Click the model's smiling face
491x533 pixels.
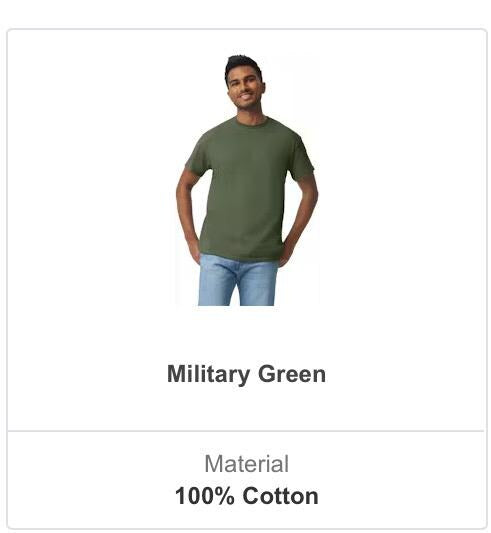[246, 87]
